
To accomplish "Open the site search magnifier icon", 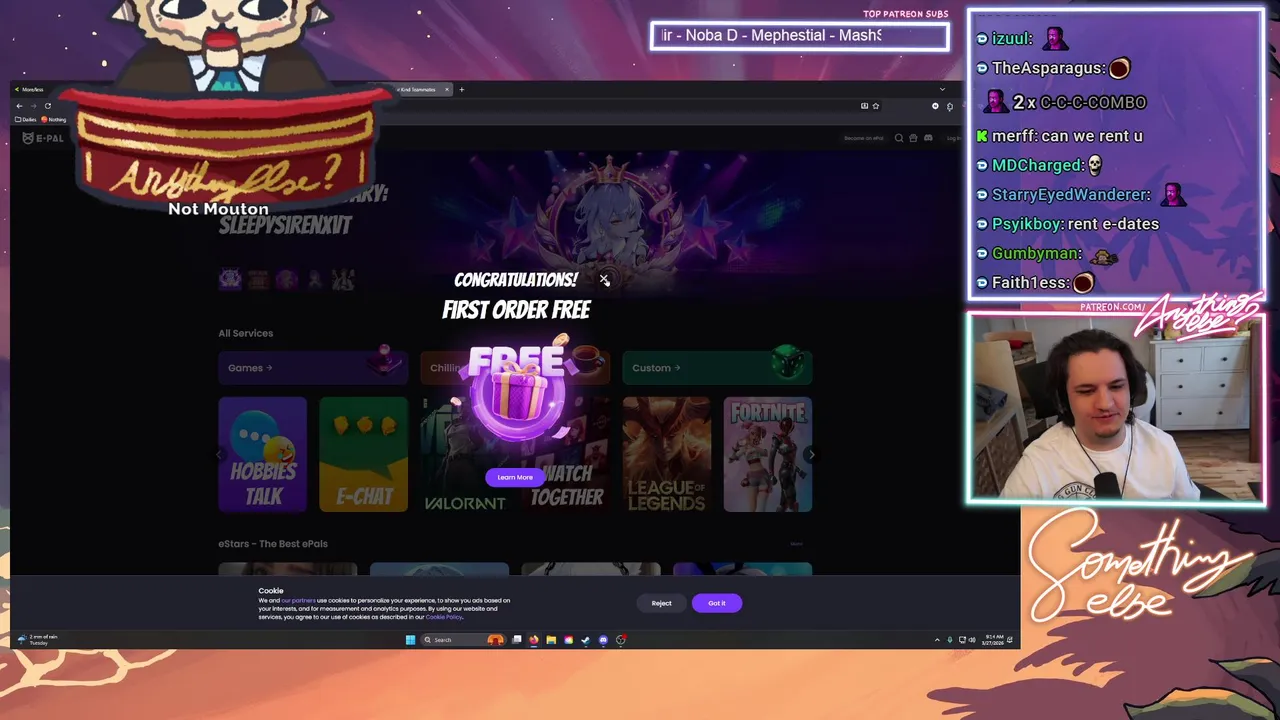I will tap(899, 138).
